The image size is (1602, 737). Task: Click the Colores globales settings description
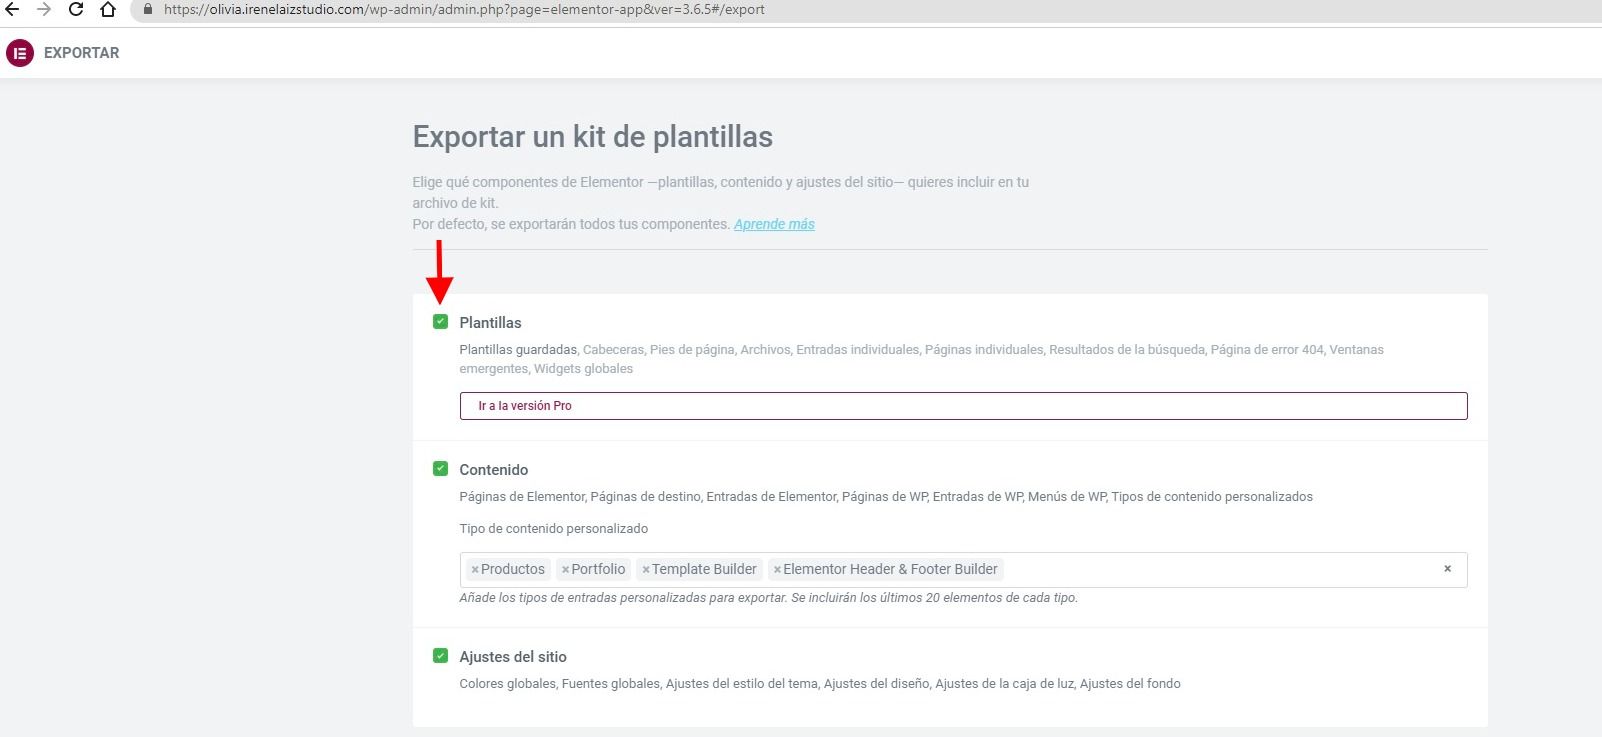(x=820, y=684)
